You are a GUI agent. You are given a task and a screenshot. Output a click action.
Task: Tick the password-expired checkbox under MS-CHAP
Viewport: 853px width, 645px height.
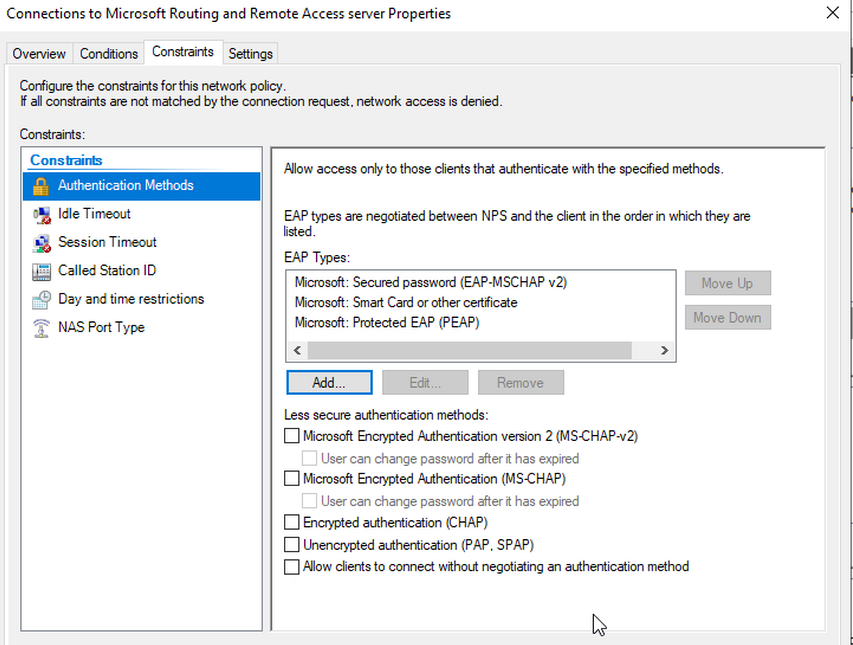click(x=309, y=500)
